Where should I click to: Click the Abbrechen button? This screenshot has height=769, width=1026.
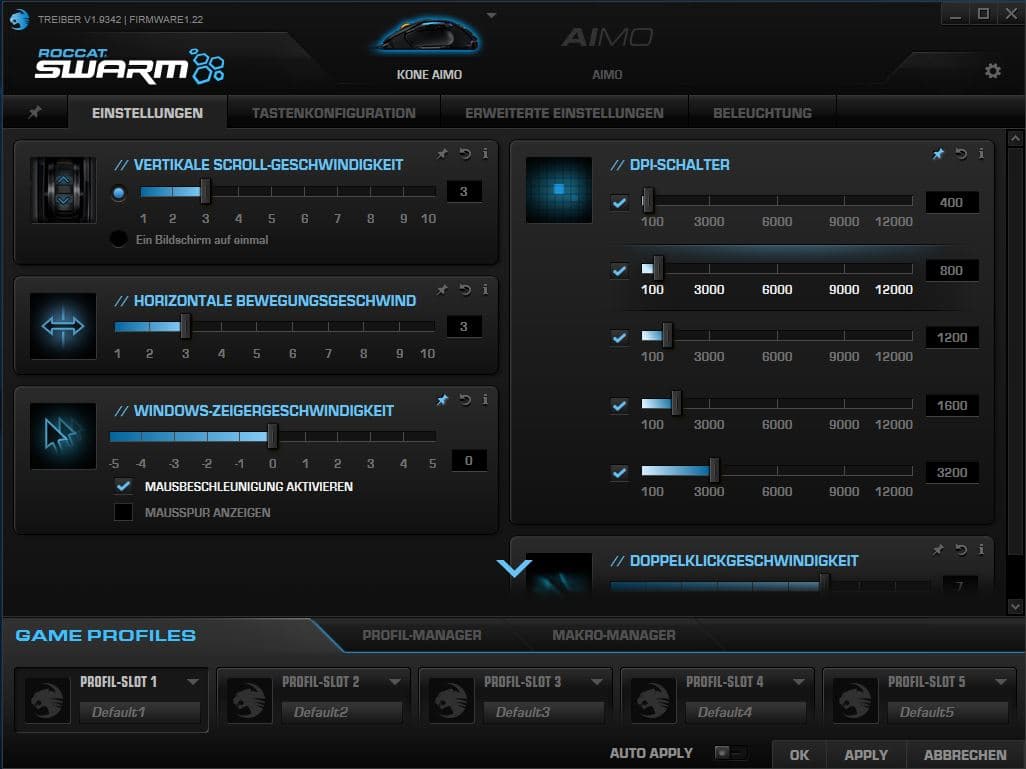(x=965, y=755)
